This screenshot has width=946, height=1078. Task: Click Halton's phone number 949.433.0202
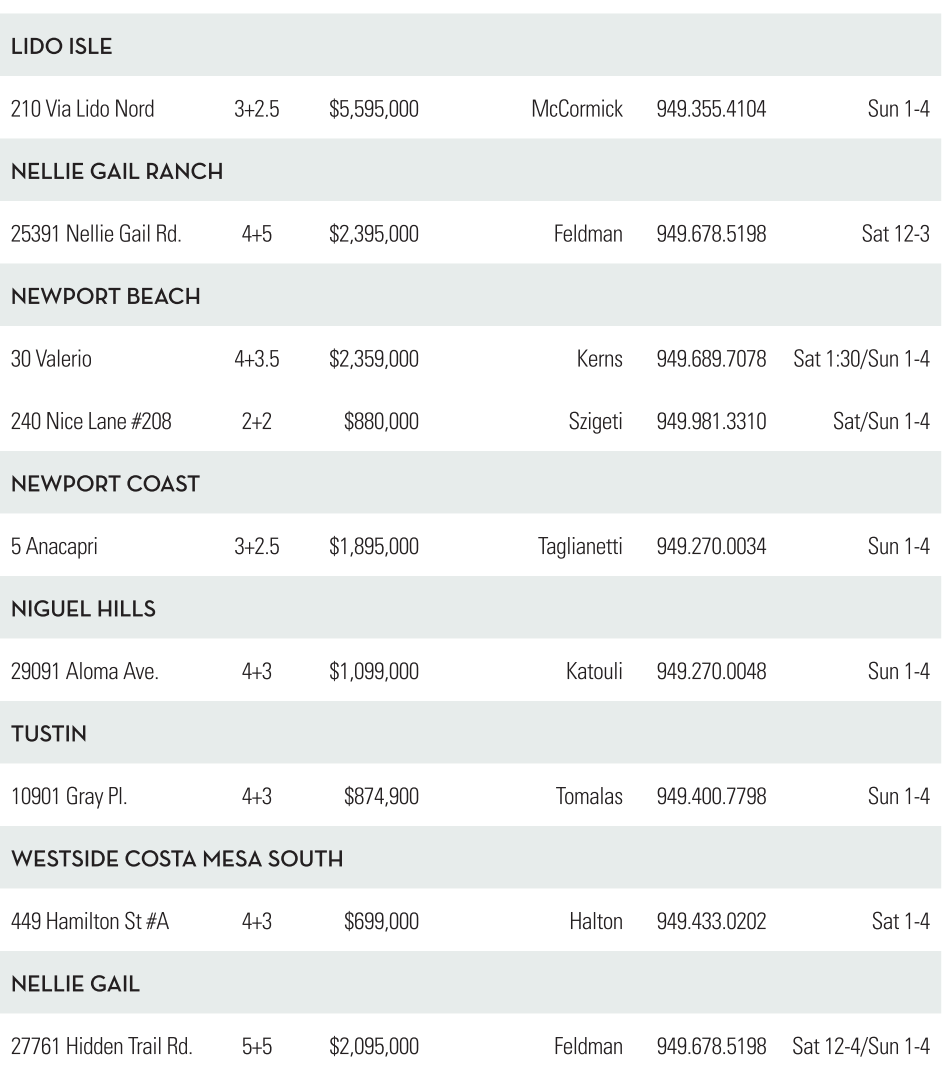(x=711, y=922)
